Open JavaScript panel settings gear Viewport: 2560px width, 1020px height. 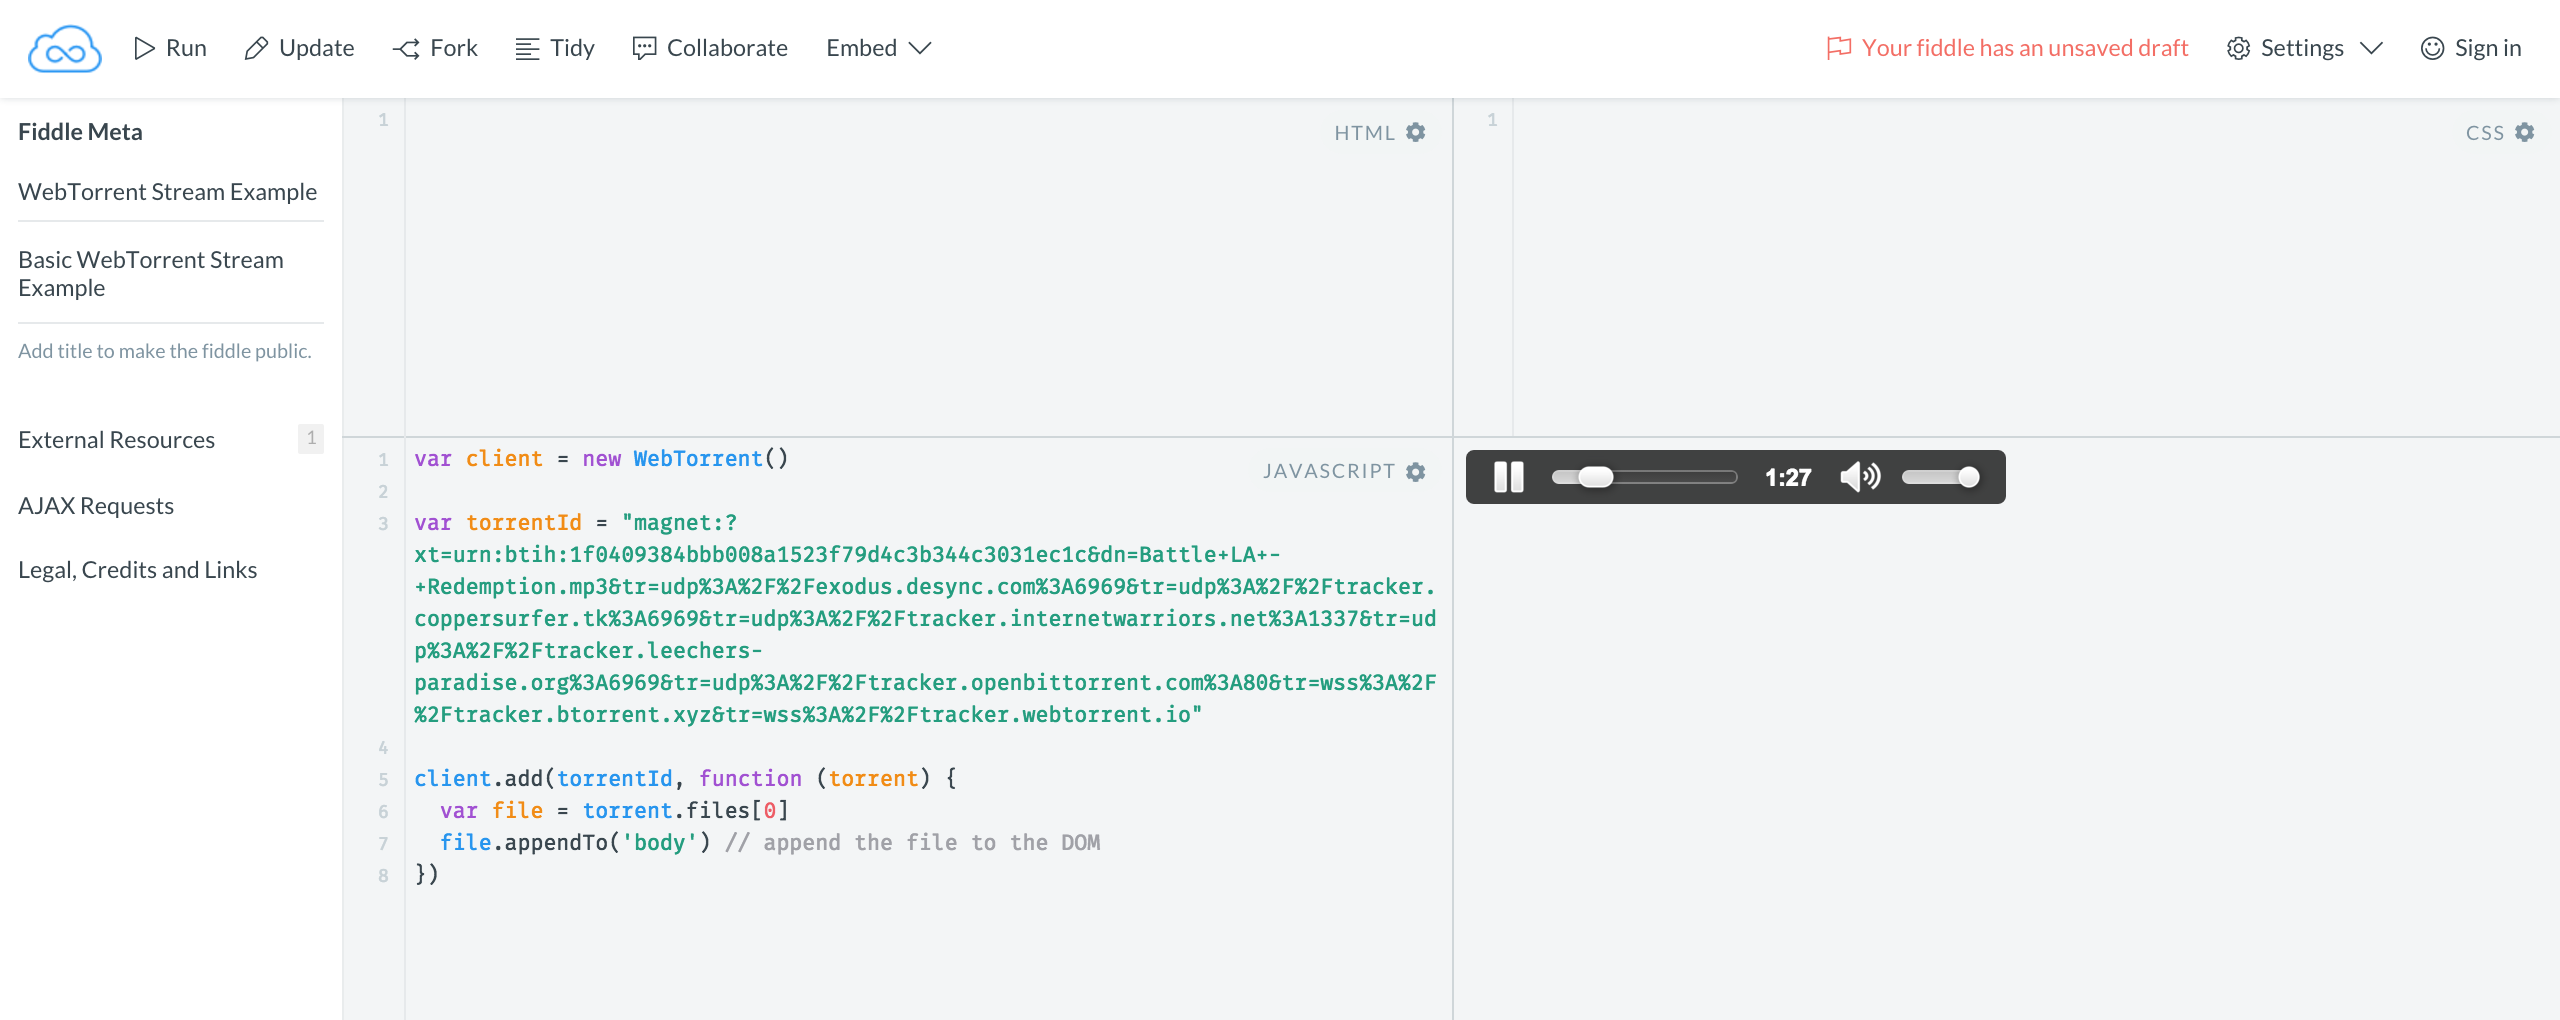1416,471
